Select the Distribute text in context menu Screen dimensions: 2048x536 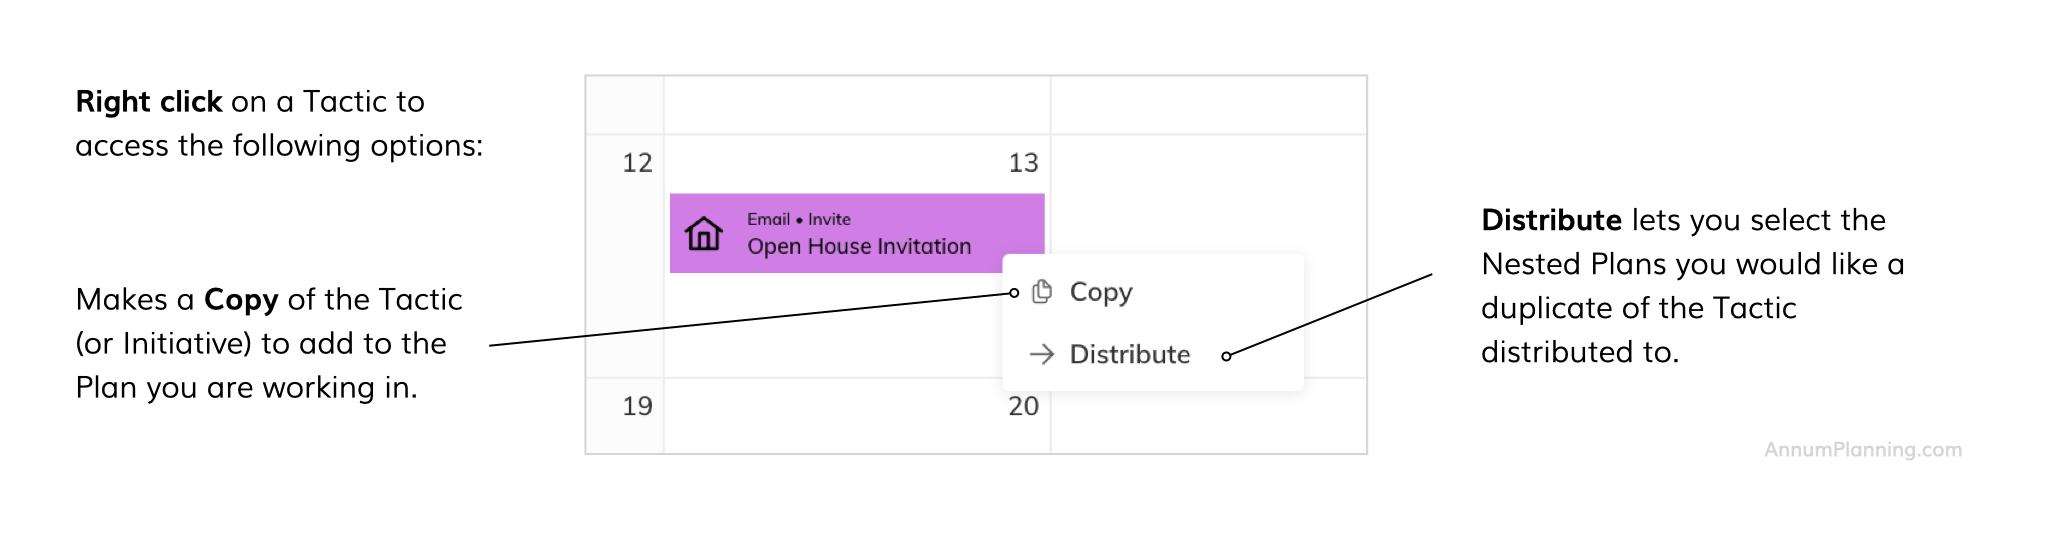coord(1129,354)
